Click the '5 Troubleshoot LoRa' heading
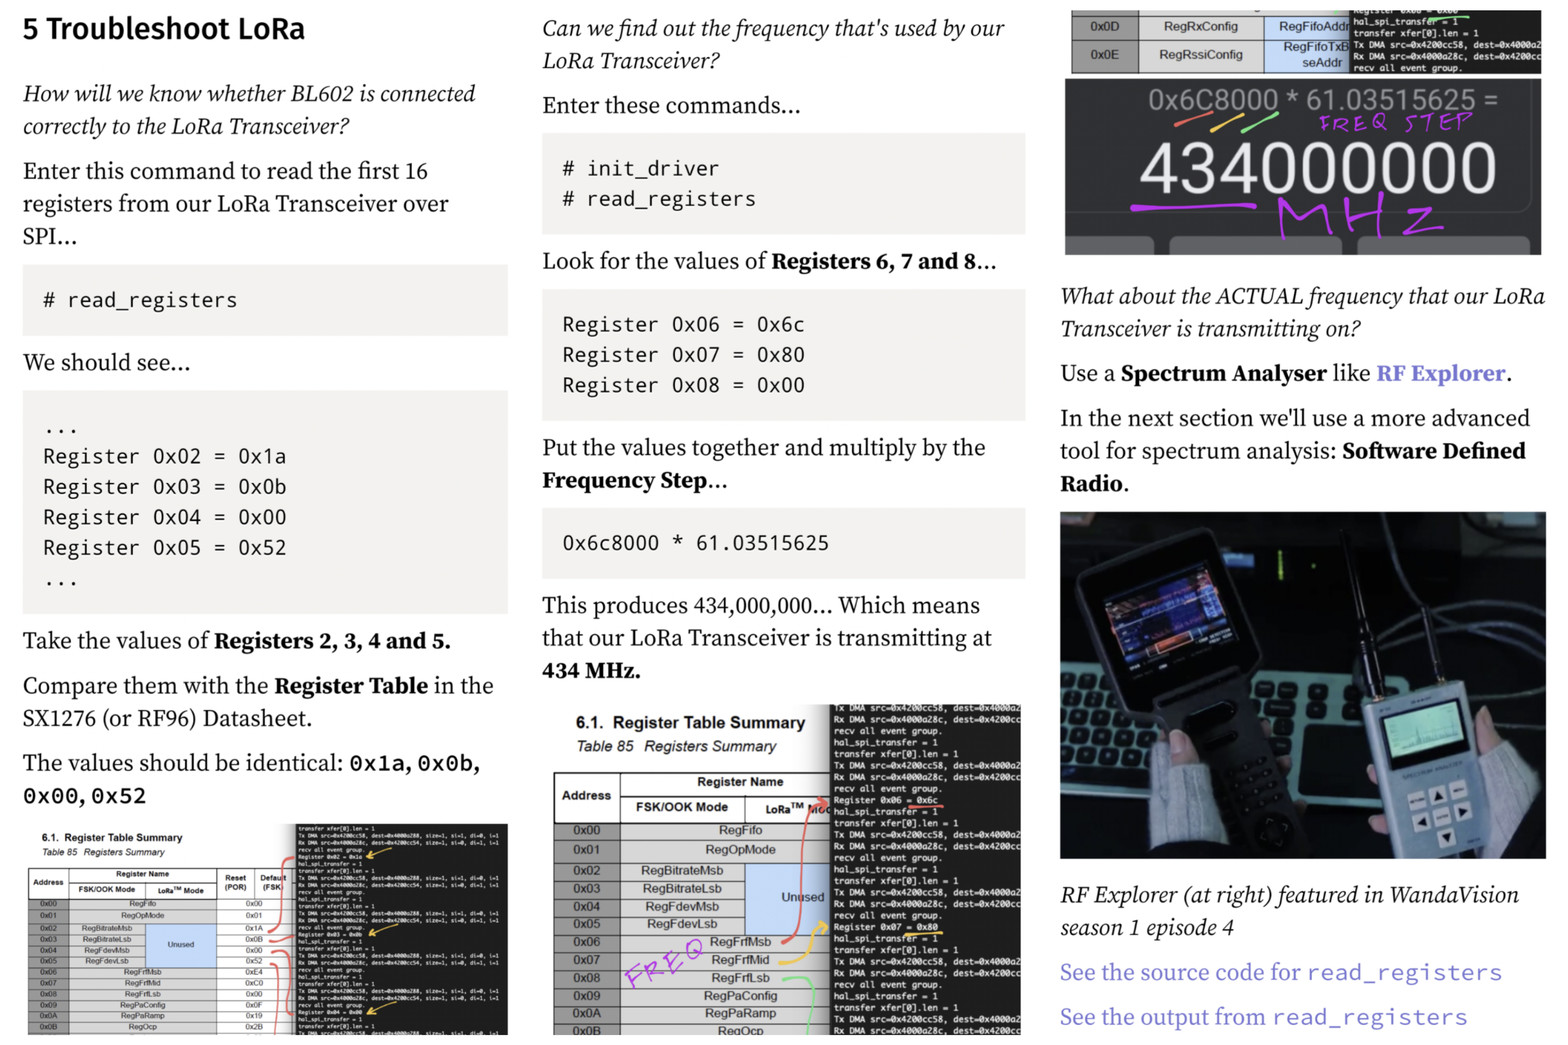The height and width of the screenshot is (1045, 1568). coord(164,30)
